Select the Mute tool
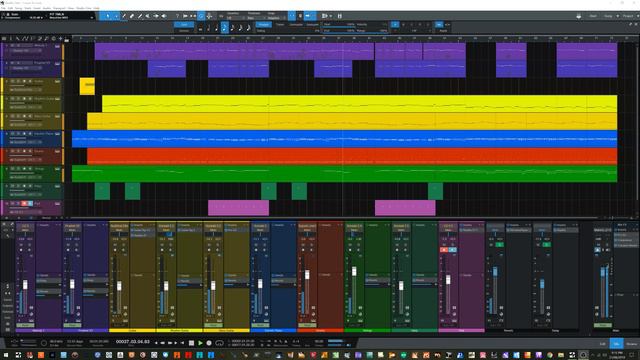This screenshot has width=640, height=360. [x=148, y=16]
